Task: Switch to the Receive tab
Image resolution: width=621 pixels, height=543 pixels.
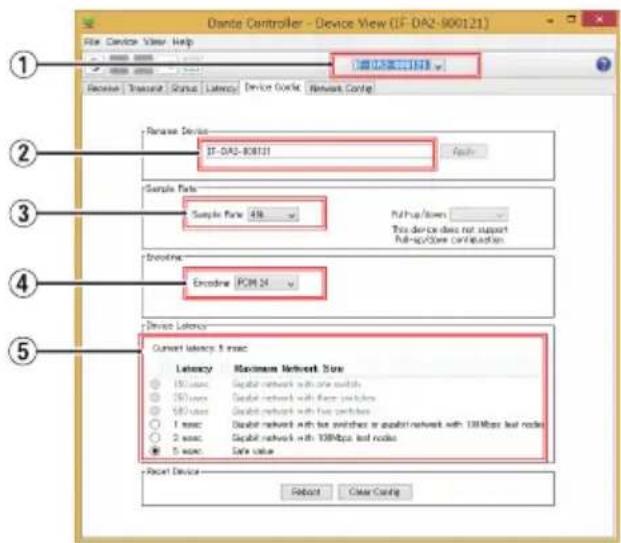Action: pyautogui.click(x=103, y=88)
